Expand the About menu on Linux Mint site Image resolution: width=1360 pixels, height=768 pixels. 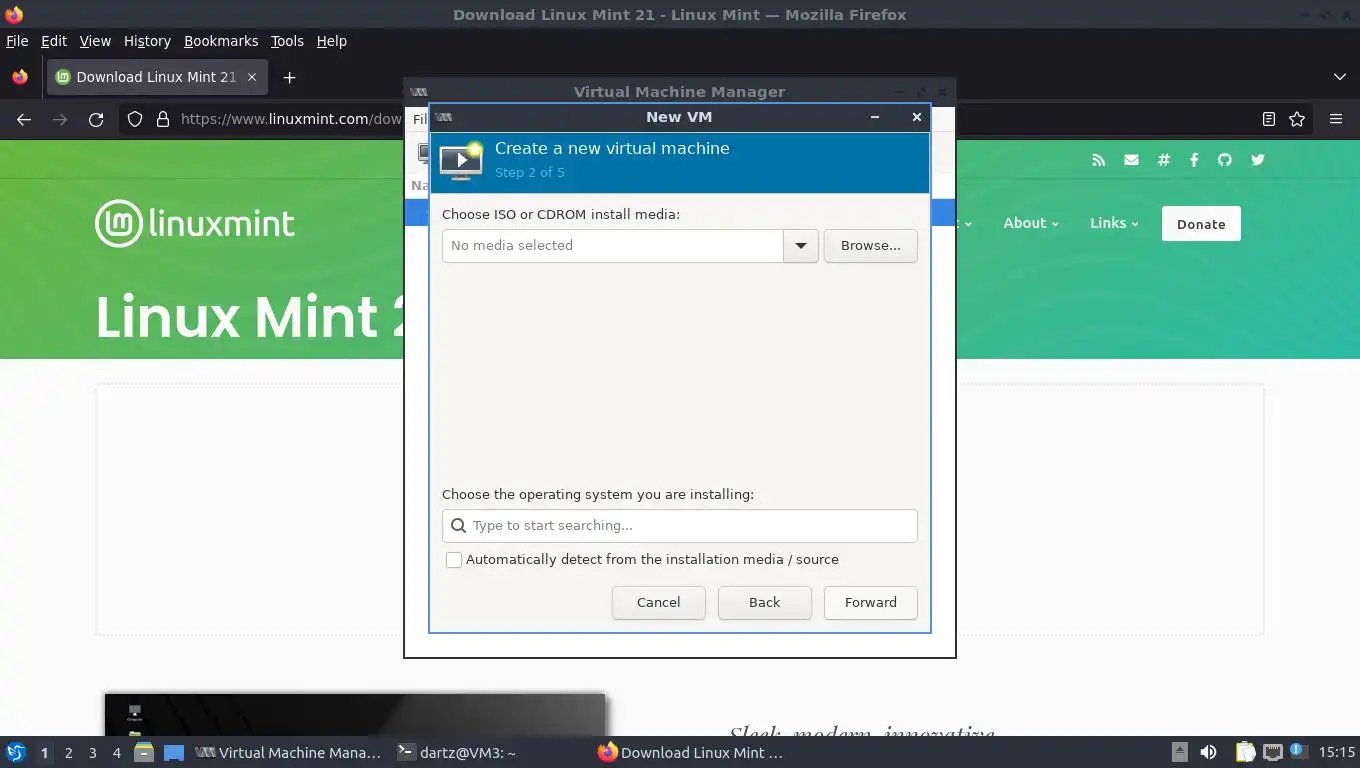1030,223
